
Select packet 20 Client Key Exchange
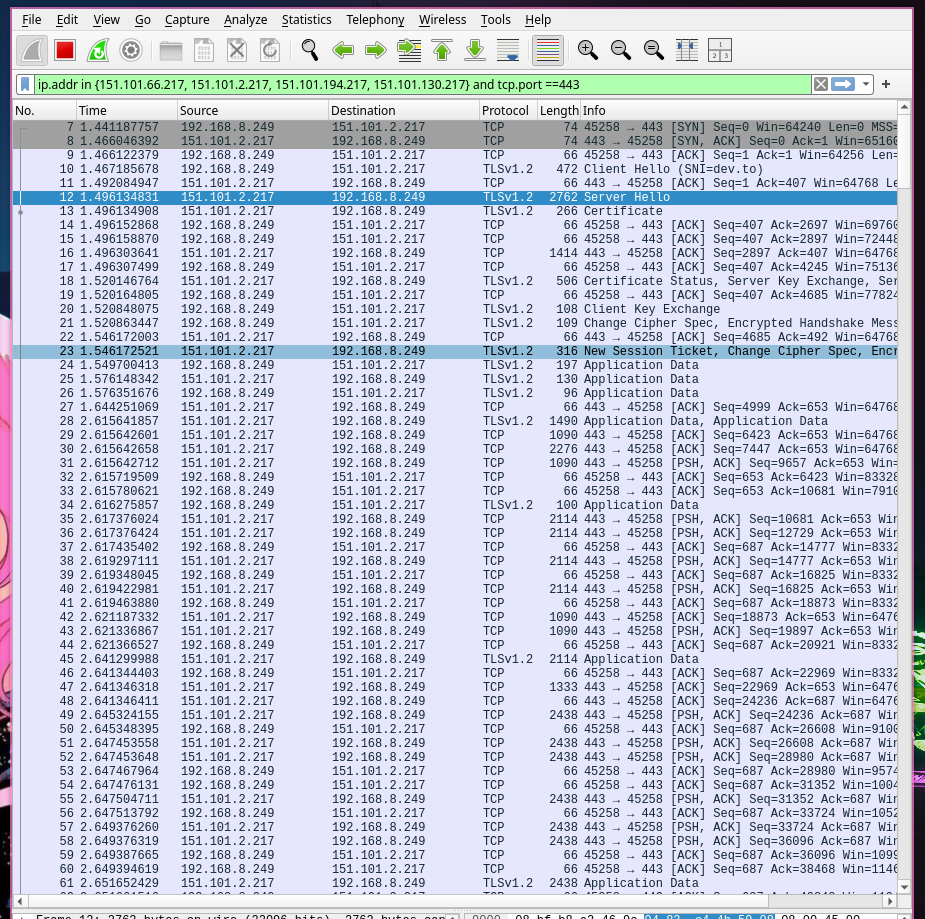[x=455, y=309]
